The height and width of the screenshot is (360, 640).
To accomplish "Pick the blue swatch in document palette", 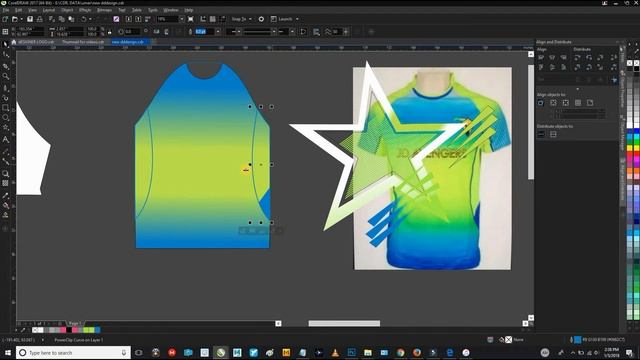I will (98, 330).
